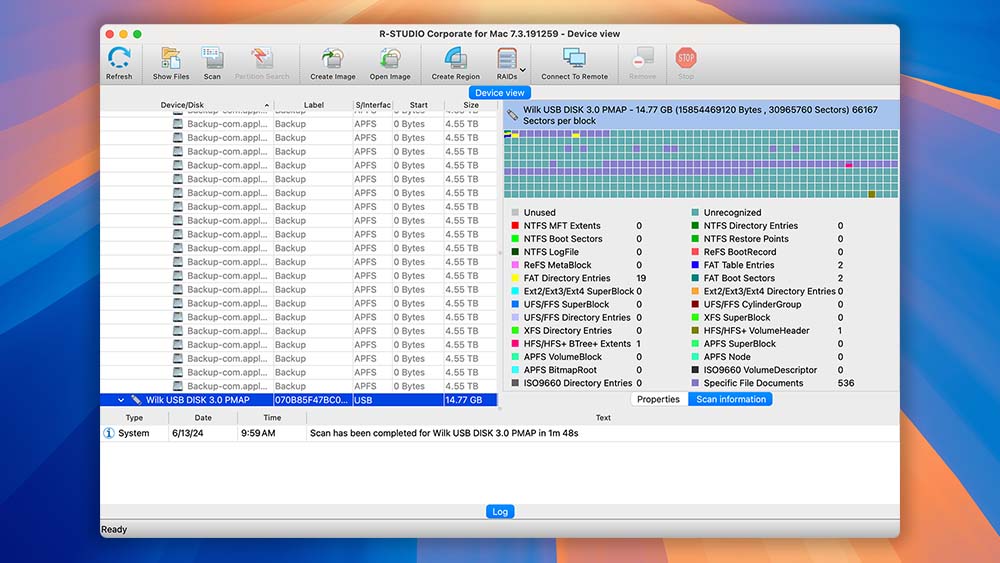
Task: Click the Label column header
Action: (313, 105)
